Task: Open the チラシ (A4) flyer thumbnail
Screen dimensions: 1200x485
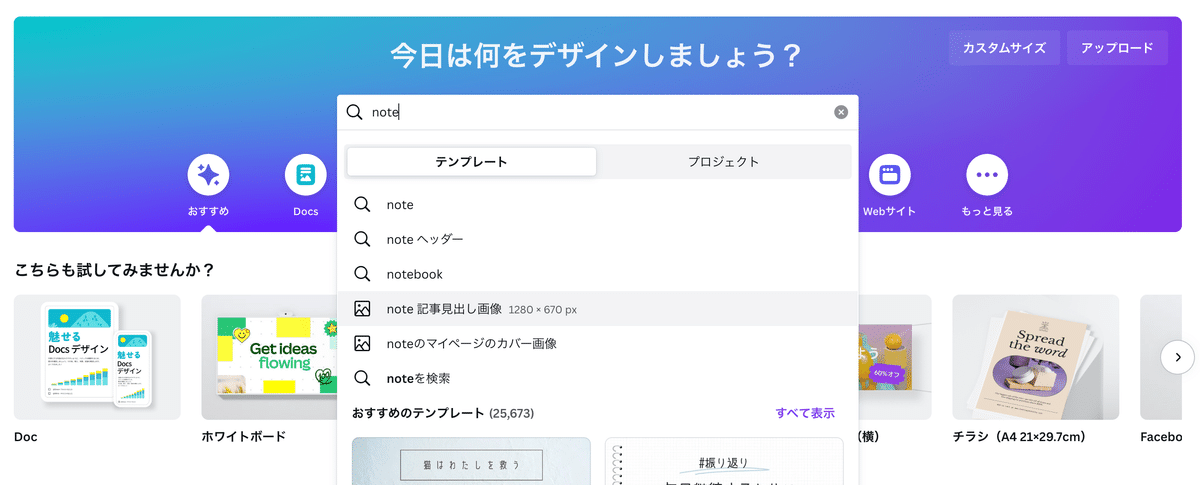Action: click(x=1035, y=357)
